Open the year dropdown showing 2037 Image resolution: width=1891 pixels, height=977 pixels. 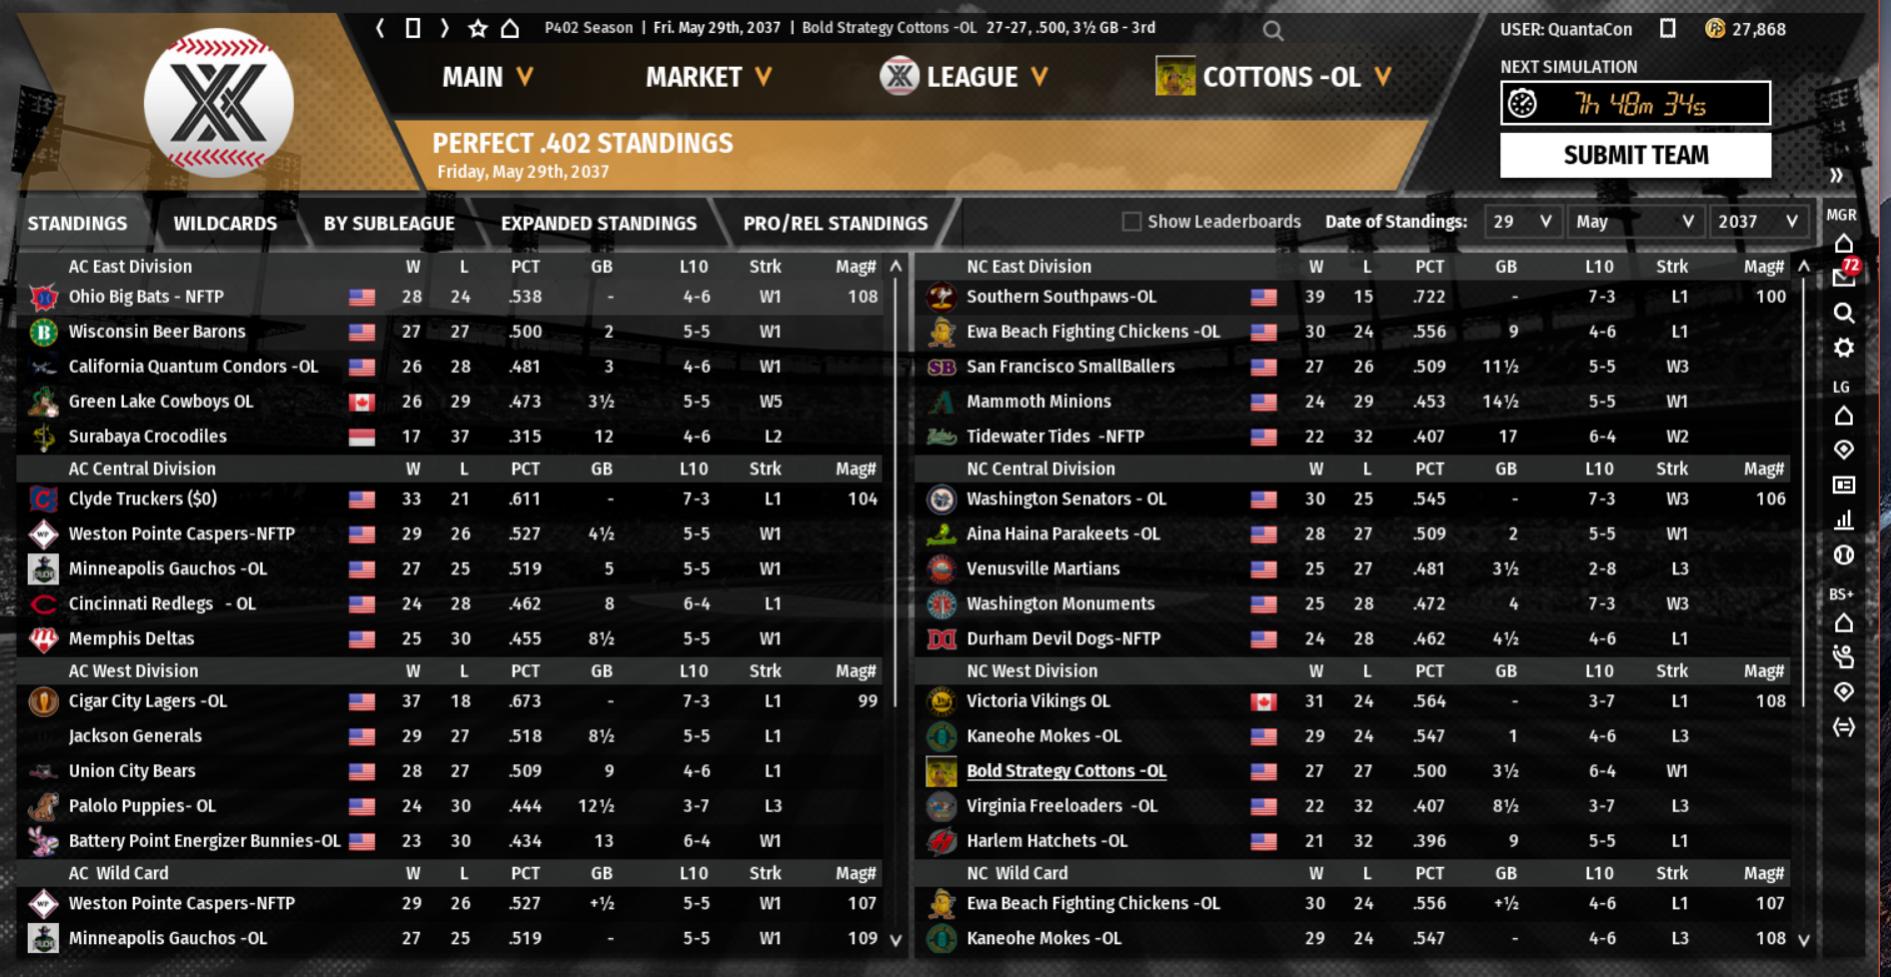click(1757, 222)
